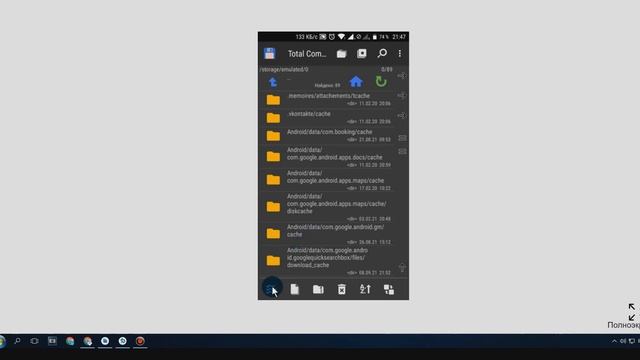Image resolution: width=640 pixels, height=360 pixels.
Task: Open the Total Com... title text
Action: [x=307, y=54]
